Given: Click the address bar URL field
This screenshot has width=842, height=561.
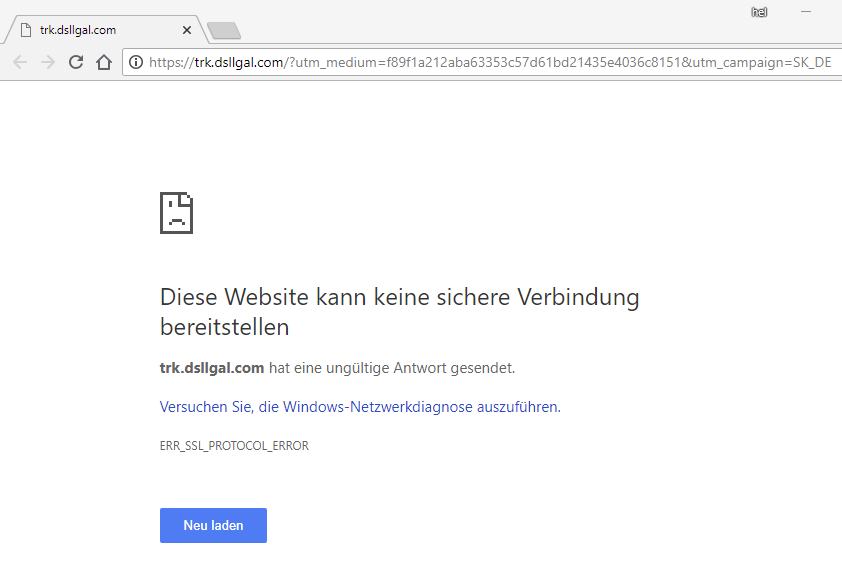Looking at the screenshot, I should (x=480, y=62).
